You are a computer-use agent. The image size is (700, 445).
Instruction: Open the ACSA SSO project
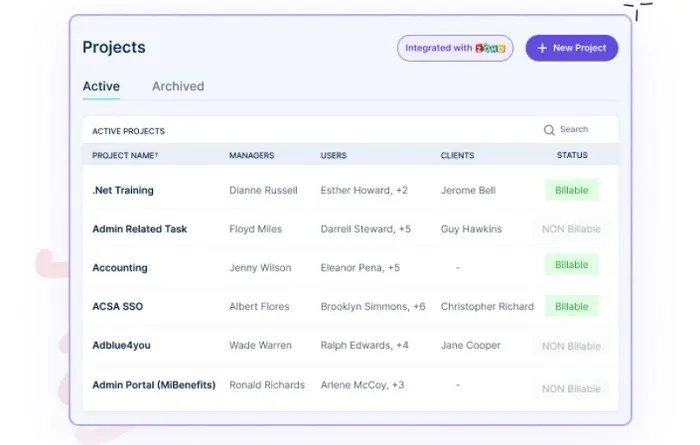[x=117, y=307]
